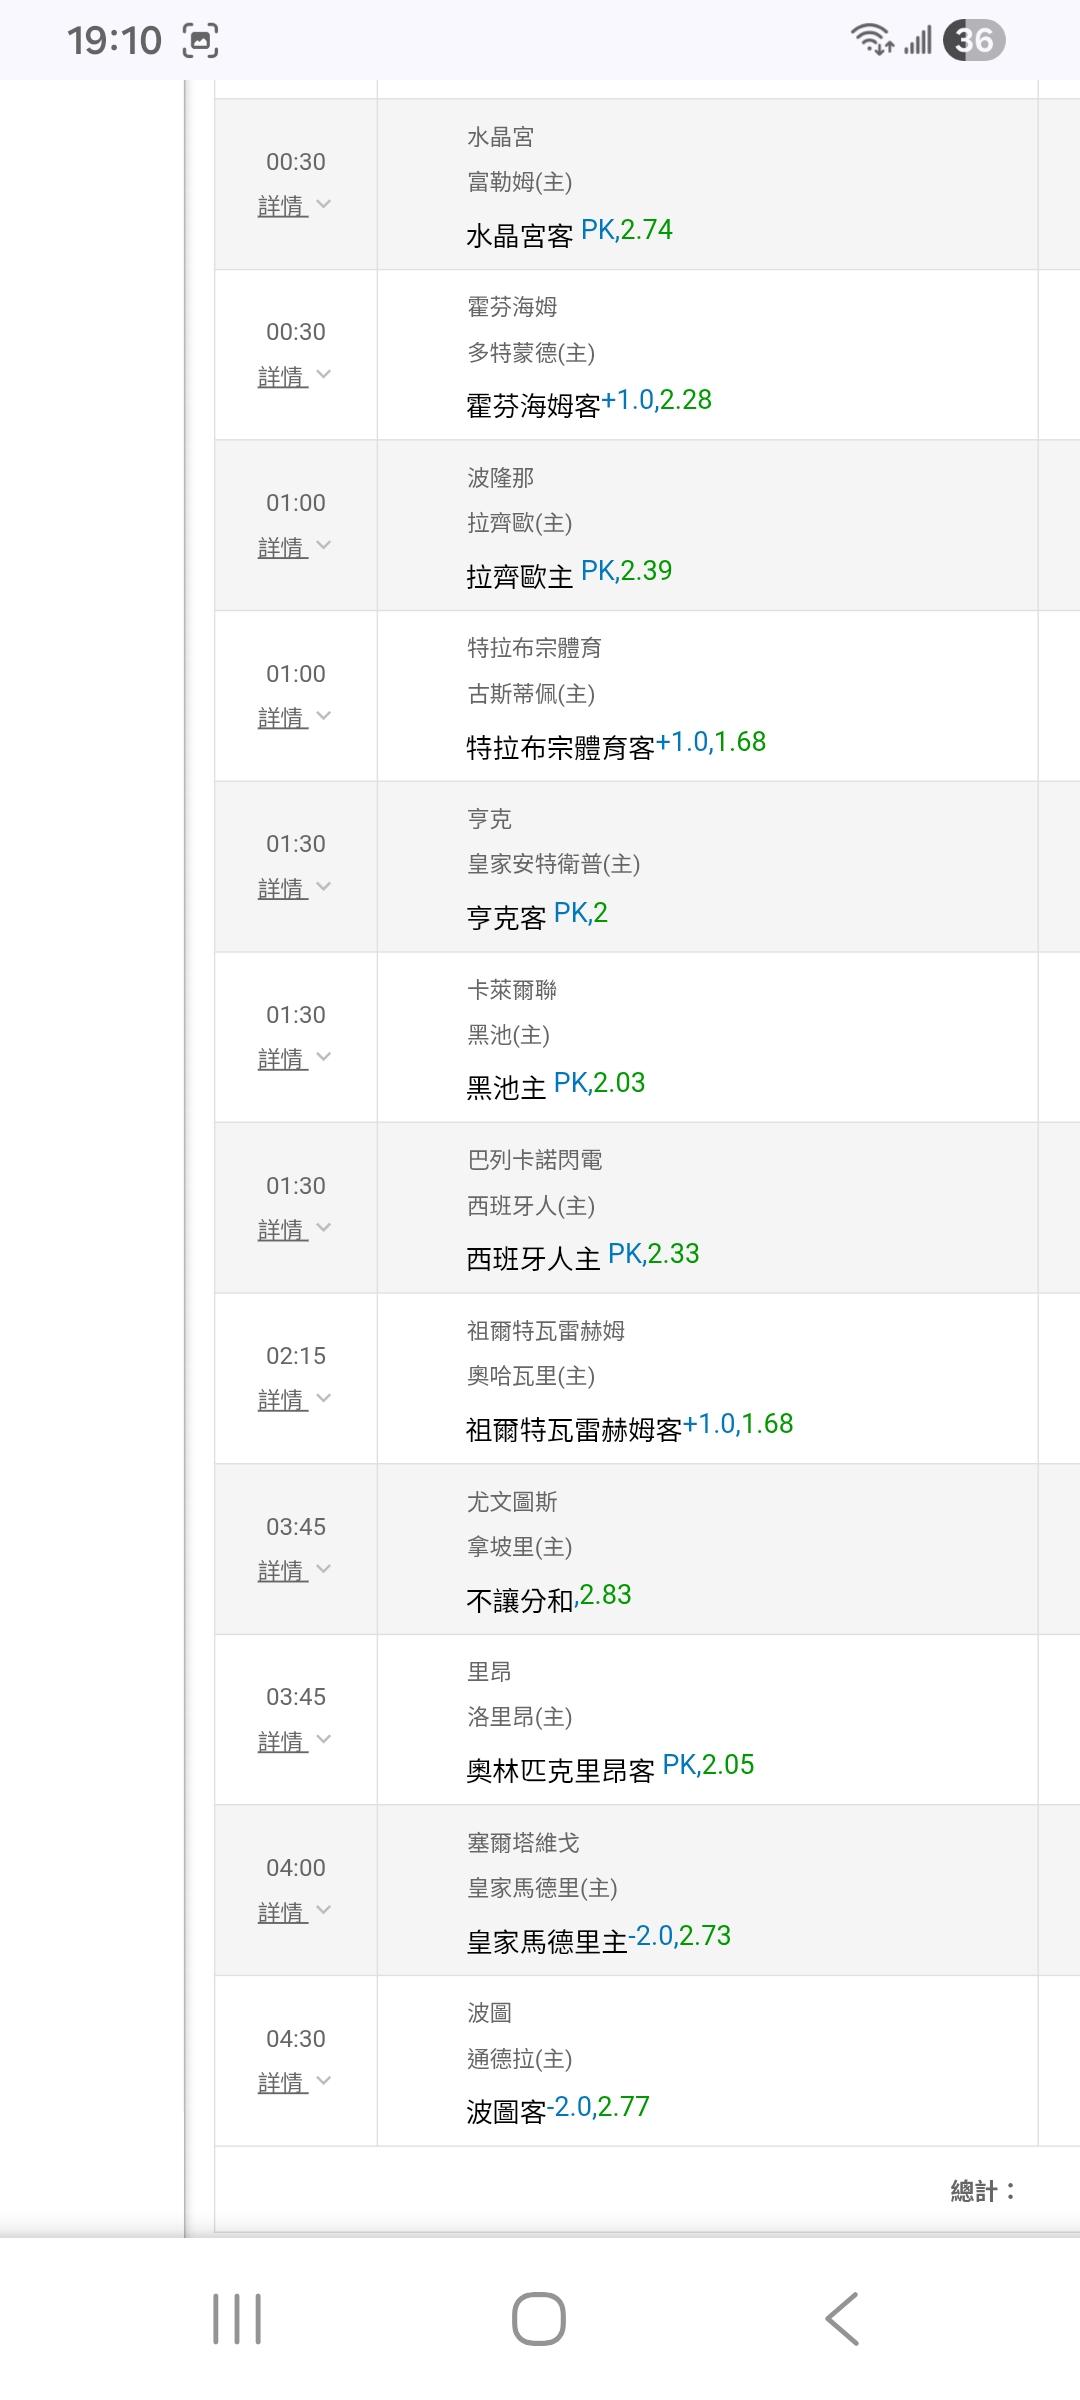The image size is (1080, 2400).
Task: Expand details chevron for 水晶宮 match
Action: coord(323,205)
